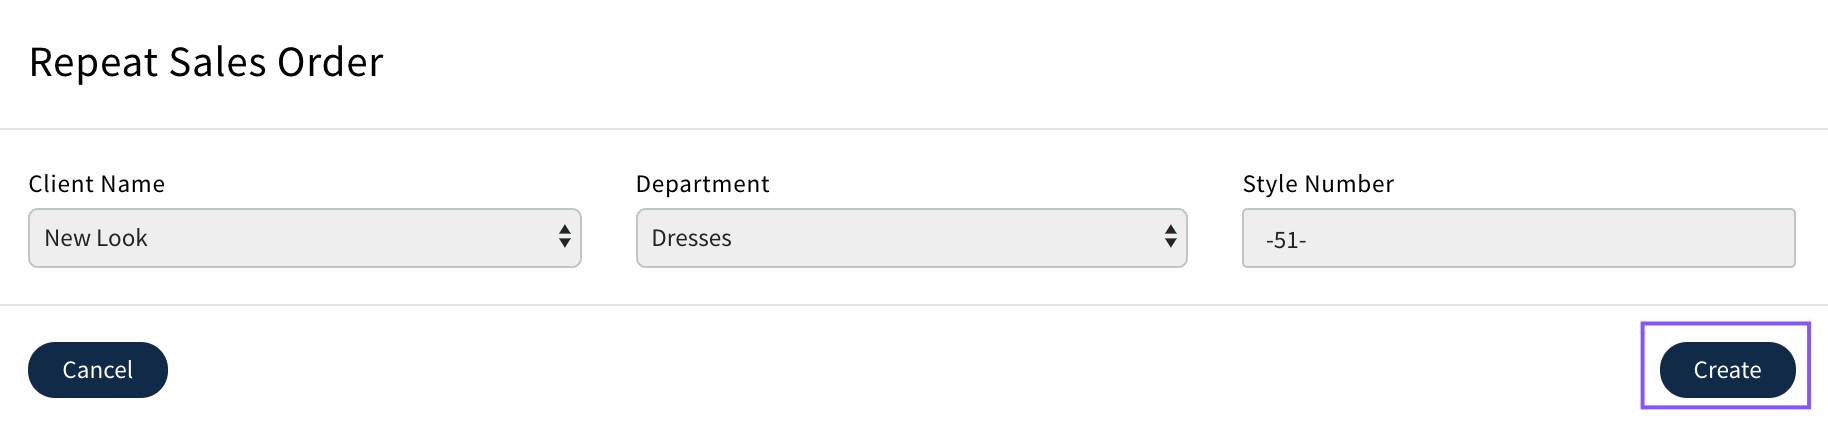Image resolution: width=1828 pixels, height=424 pixels.
Task: Select the New Look value text
Action: pyautogui.click(x=96, y=238)
